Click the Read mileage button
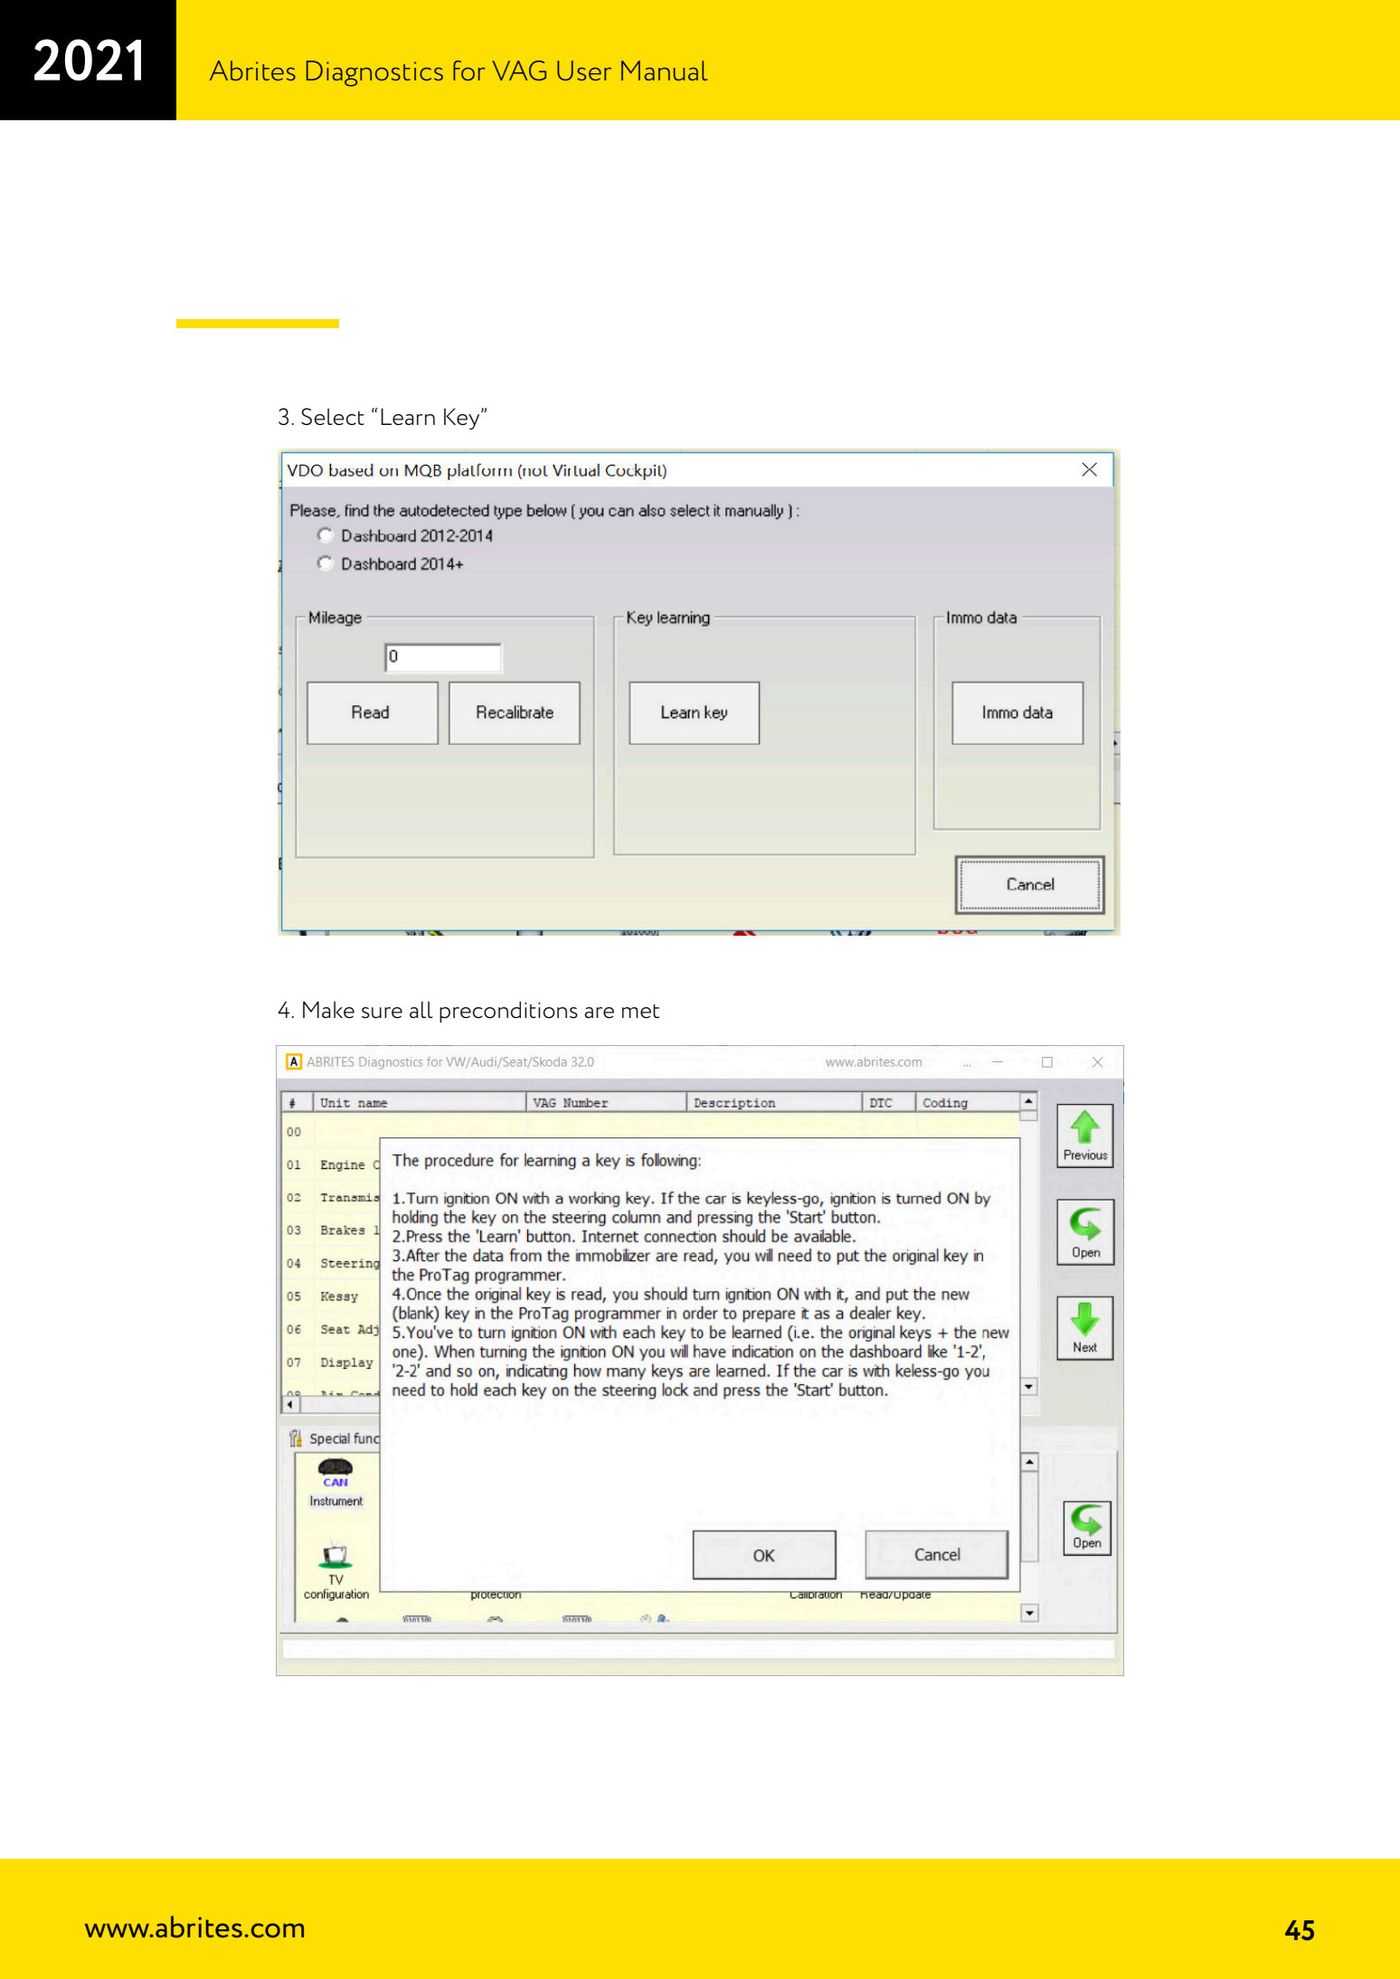This screenshot has width=1400, height=1979. [372, 713]
